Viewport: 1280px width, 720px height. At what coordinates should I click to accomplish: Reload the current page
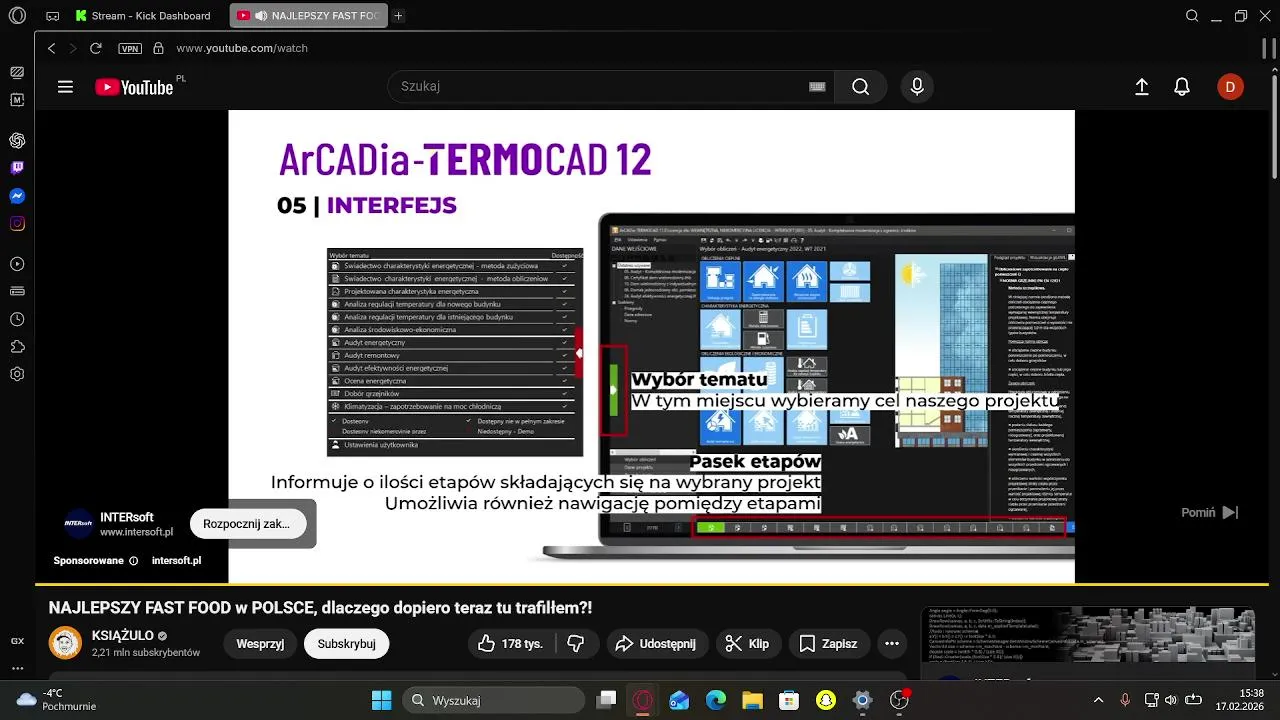96,48
